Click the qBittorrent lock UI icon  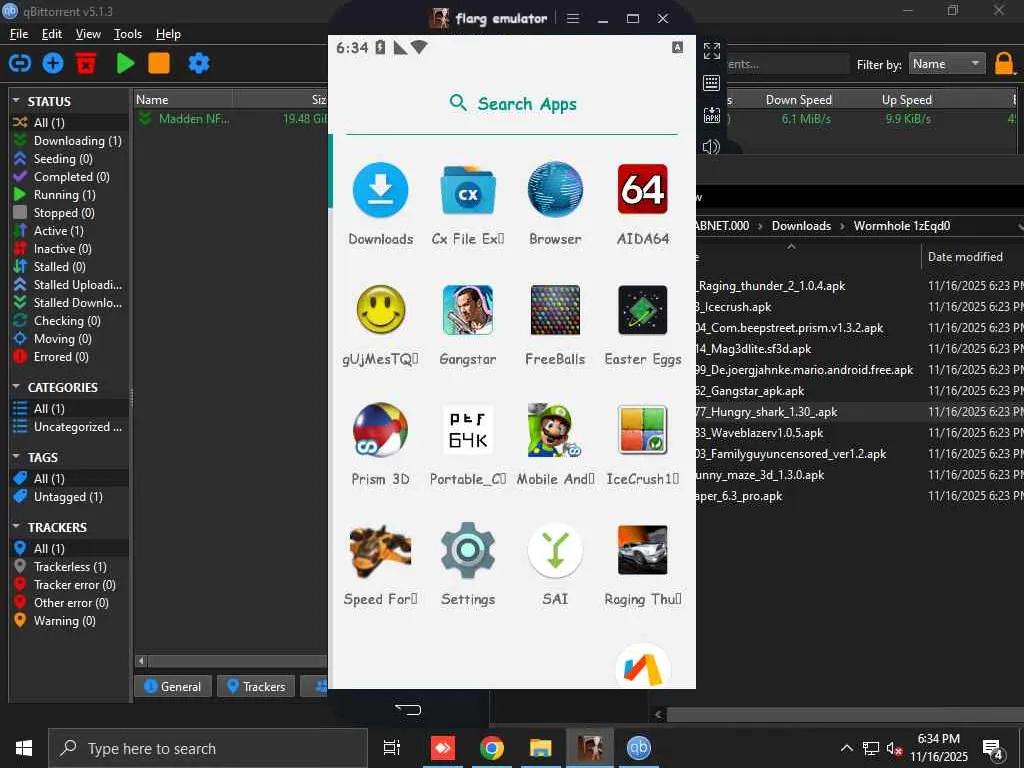coord(1004,64)
